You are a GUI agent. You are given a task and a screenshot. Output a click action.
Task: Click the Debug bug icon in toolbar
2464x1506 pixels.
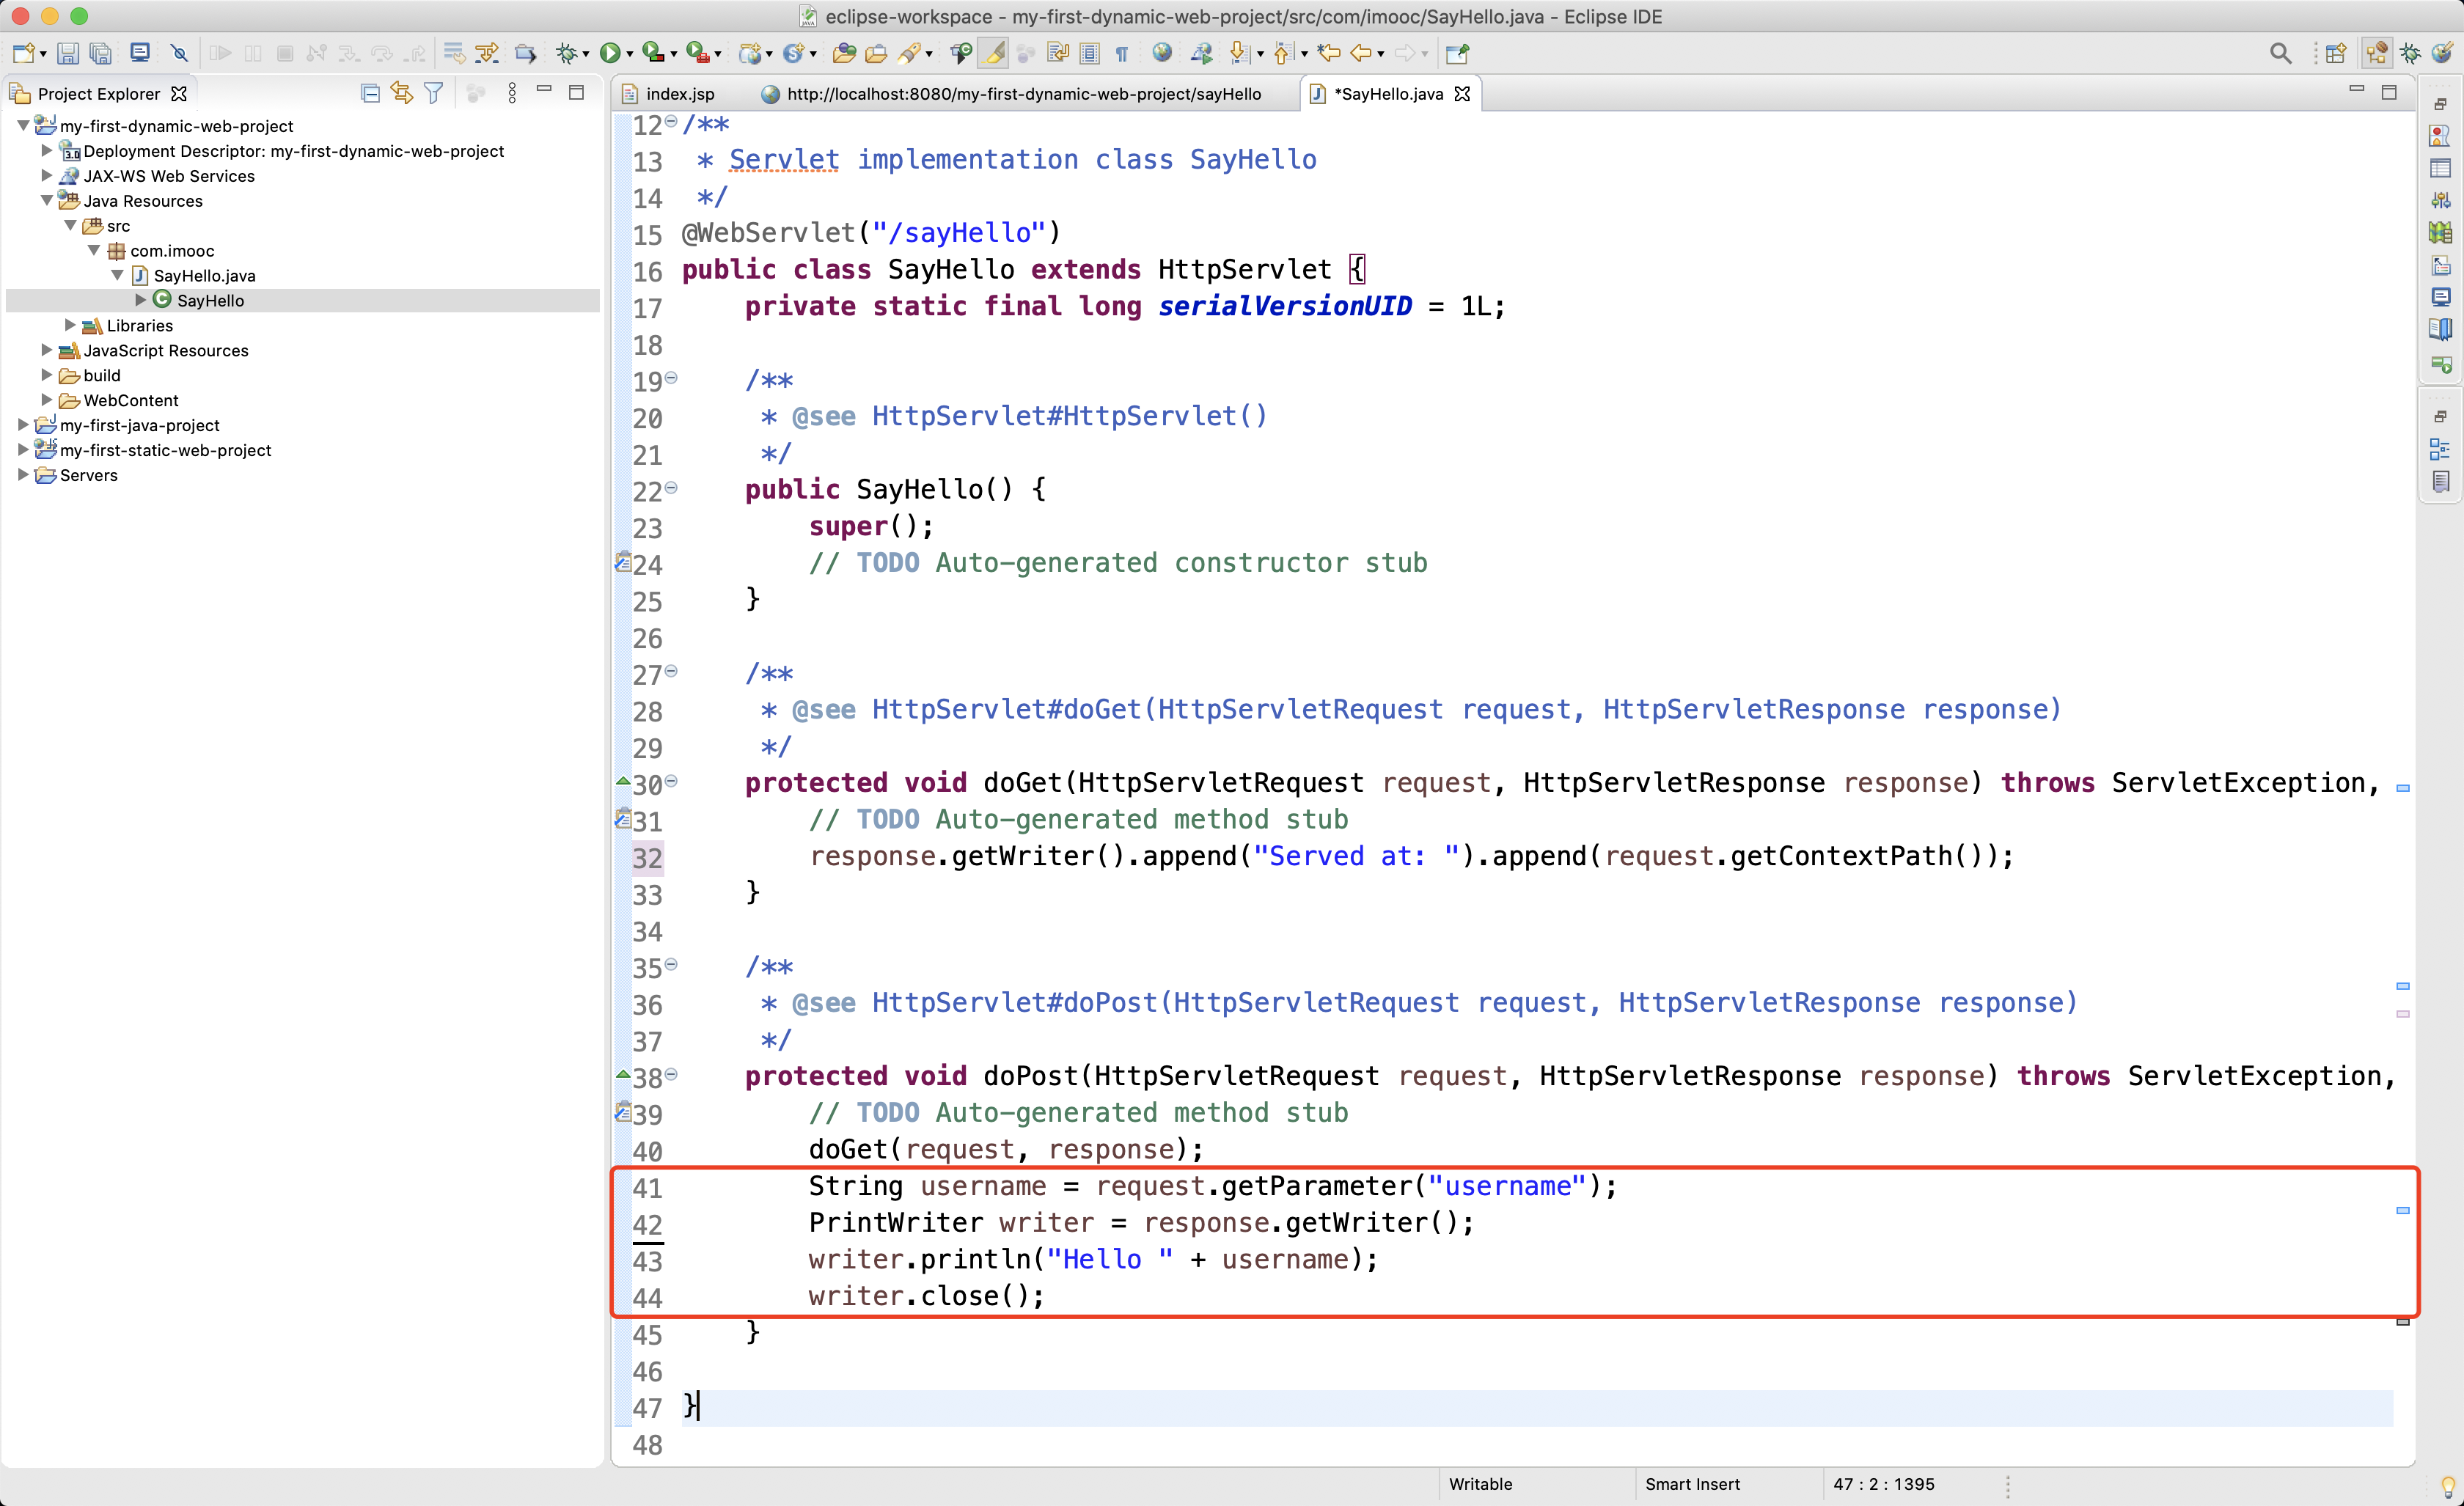(x=566, y=53)
